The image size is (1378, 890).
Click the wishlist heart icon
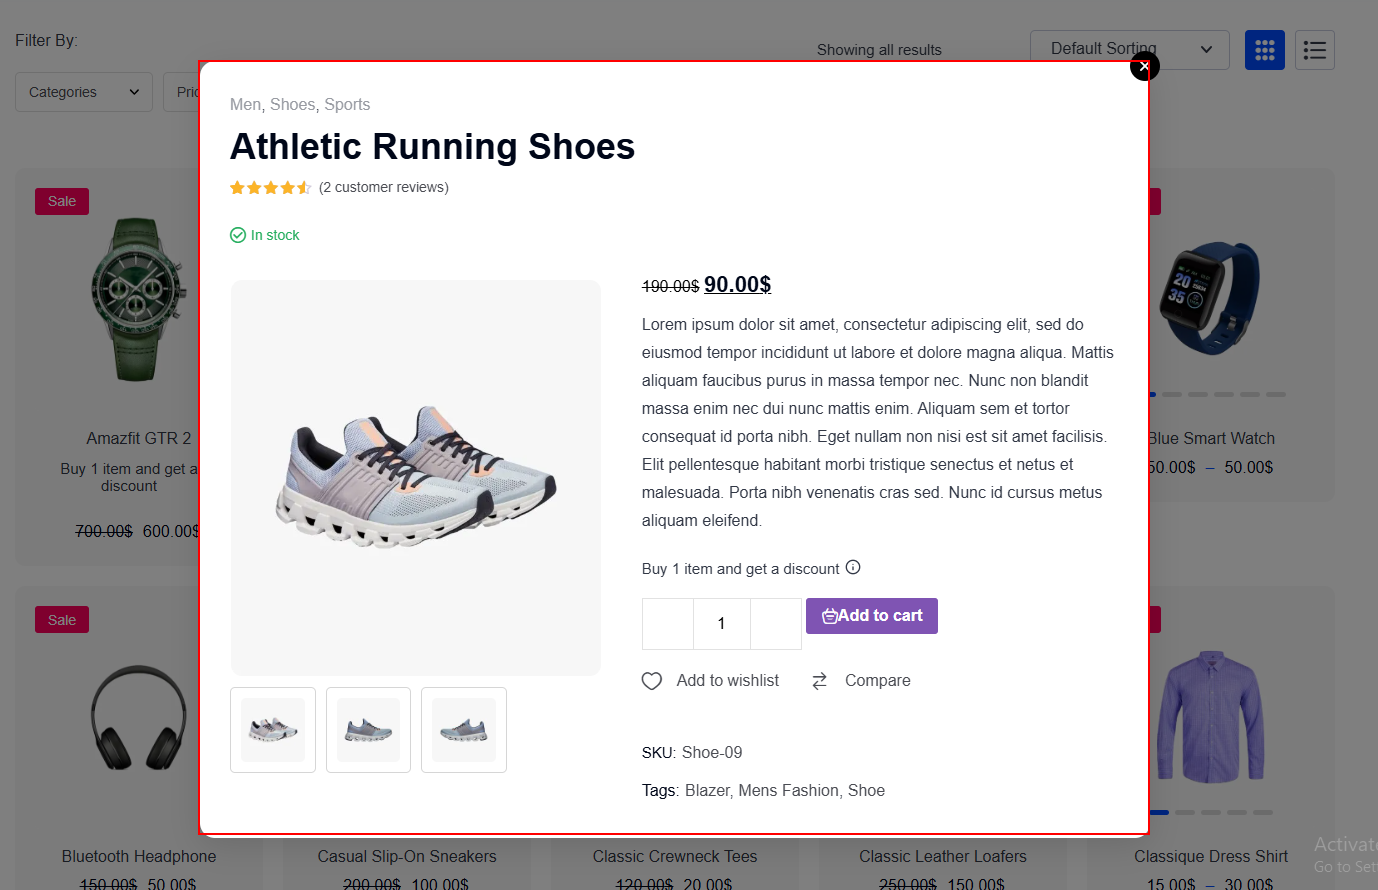tap(652, 681)
